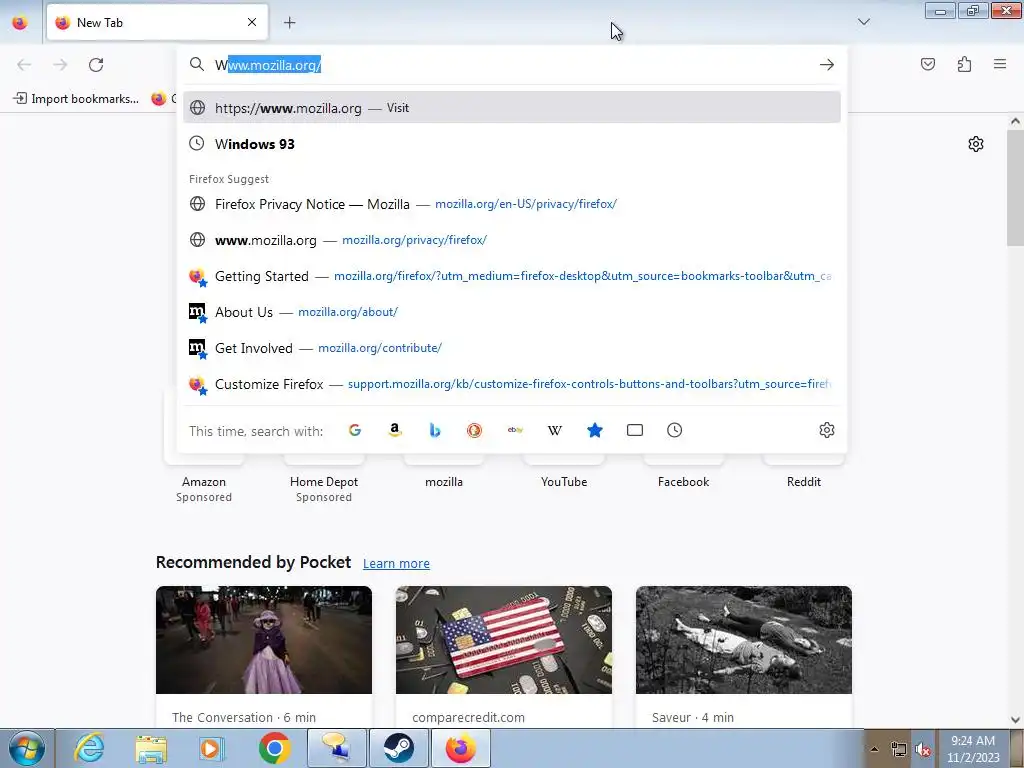Search bookmarks using the star icon
Screen dimensions: 1024x768
pyautogui.click(x=594, y=430)
